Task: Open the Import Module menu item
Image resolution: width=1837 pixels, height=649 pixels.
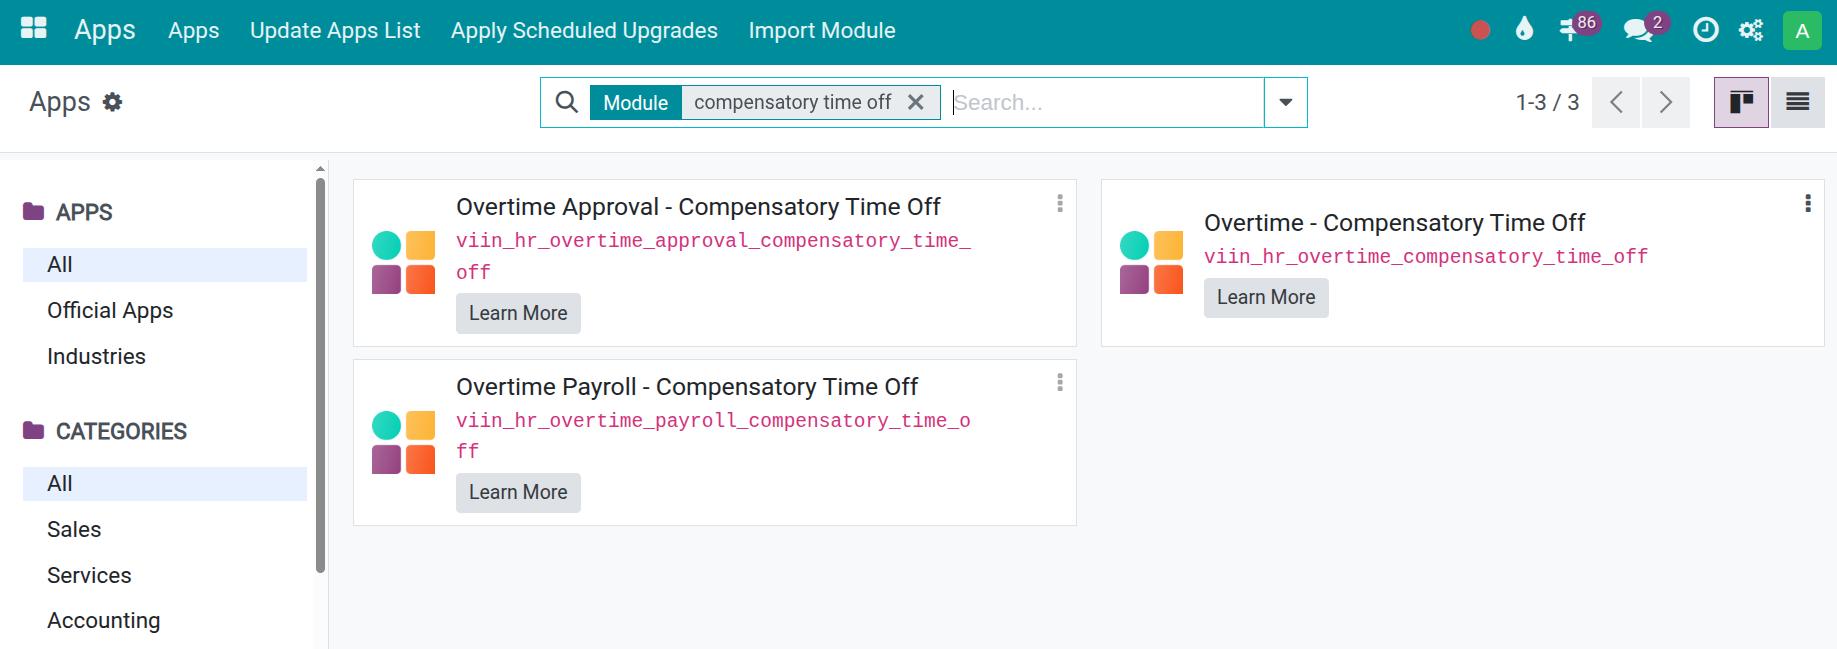Action: click(x=821, y=30)
